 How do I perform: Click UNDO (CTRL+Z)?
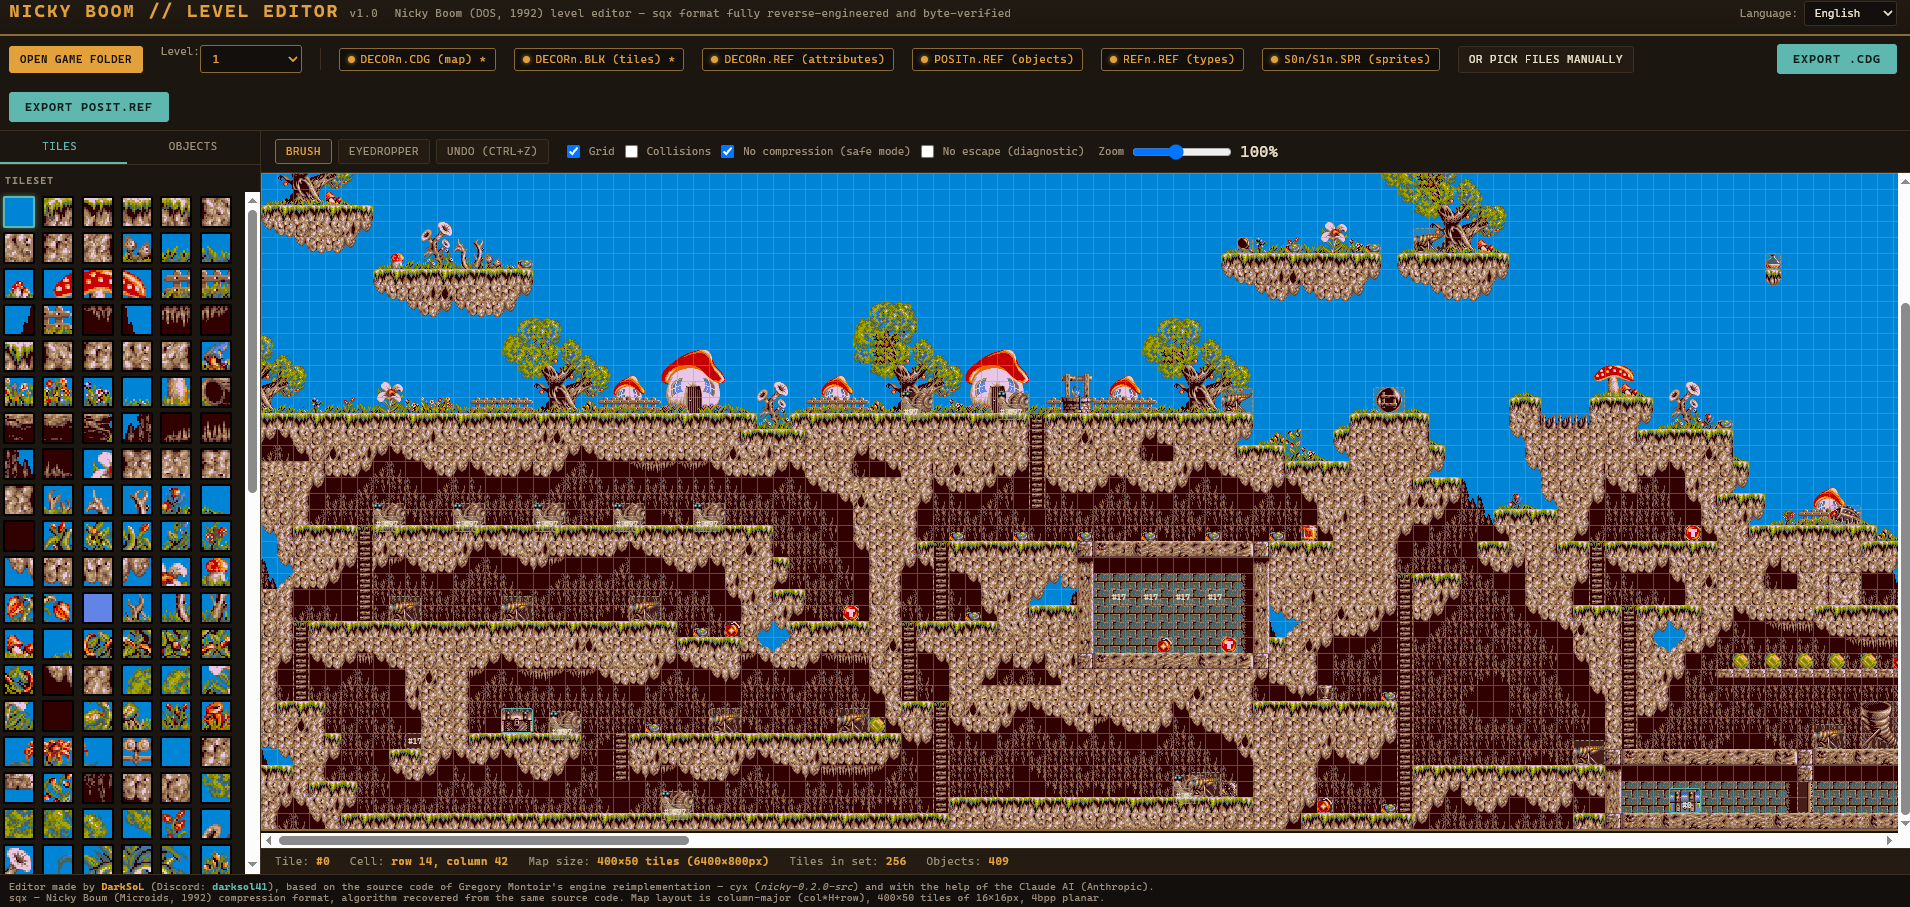492,152
